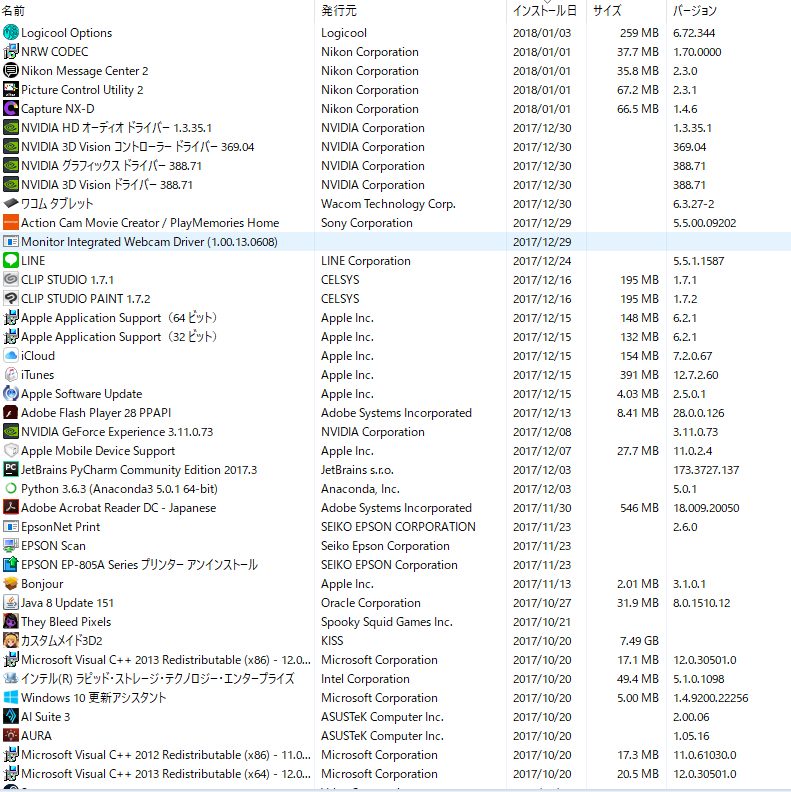
Task: Click the Spooky Squid Games Inc. publisher cell
Action: tap(387, 622)
